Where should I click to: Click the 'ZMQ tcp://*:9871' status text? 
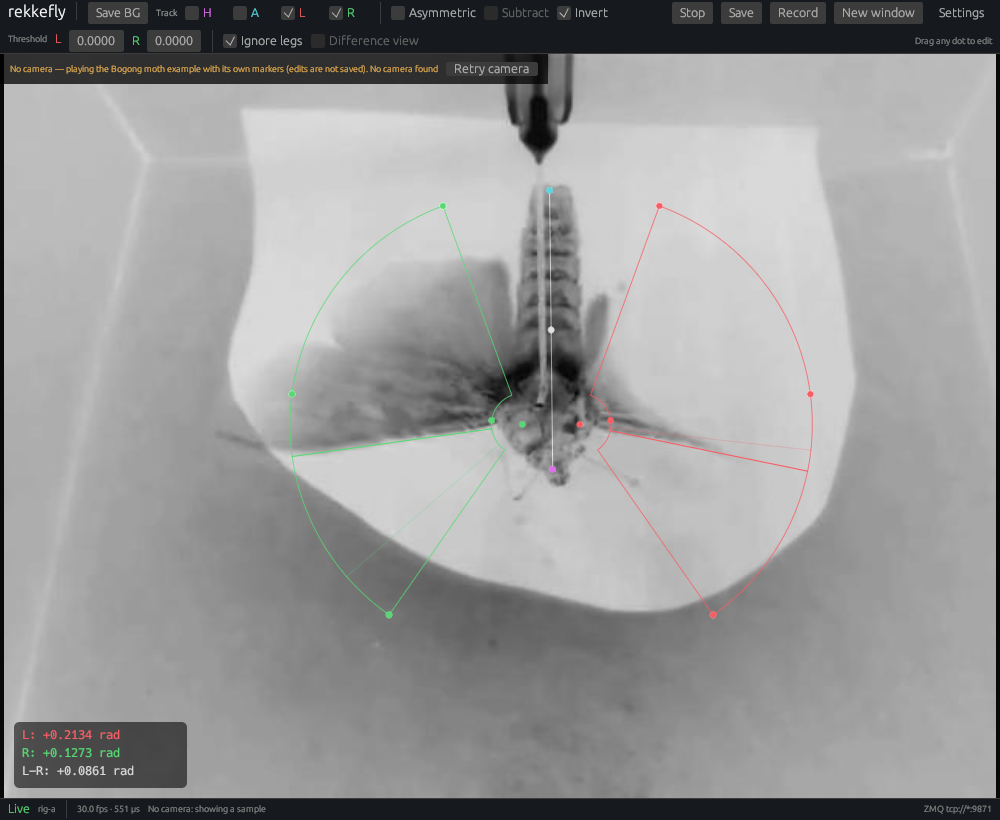pyautogui.click(x=958, y=809)
